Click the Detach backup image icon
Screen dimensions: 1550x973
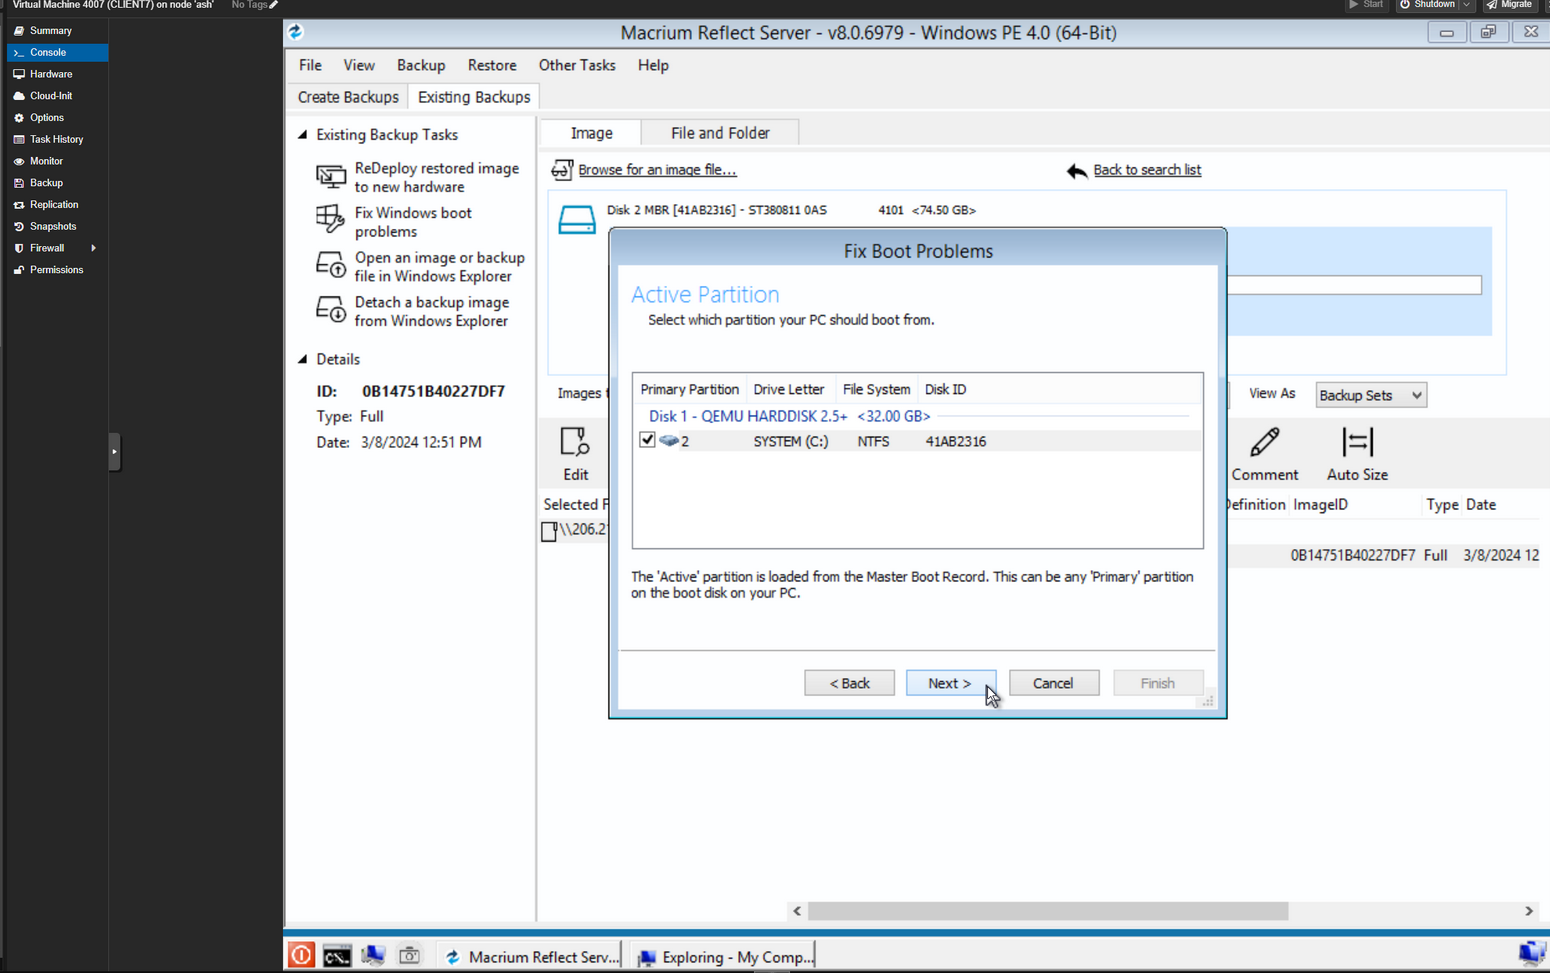click(x=330, y=310)
